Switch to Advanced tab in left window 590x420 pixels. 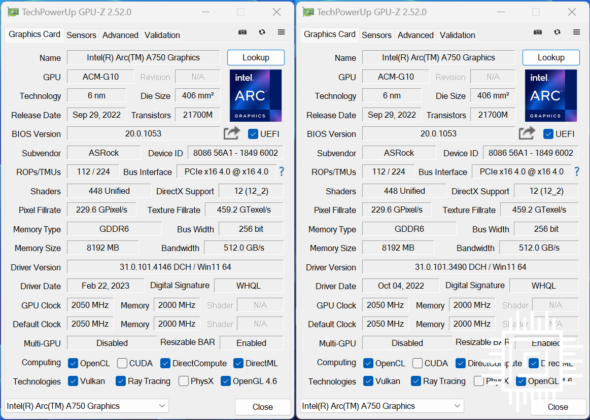120,35
